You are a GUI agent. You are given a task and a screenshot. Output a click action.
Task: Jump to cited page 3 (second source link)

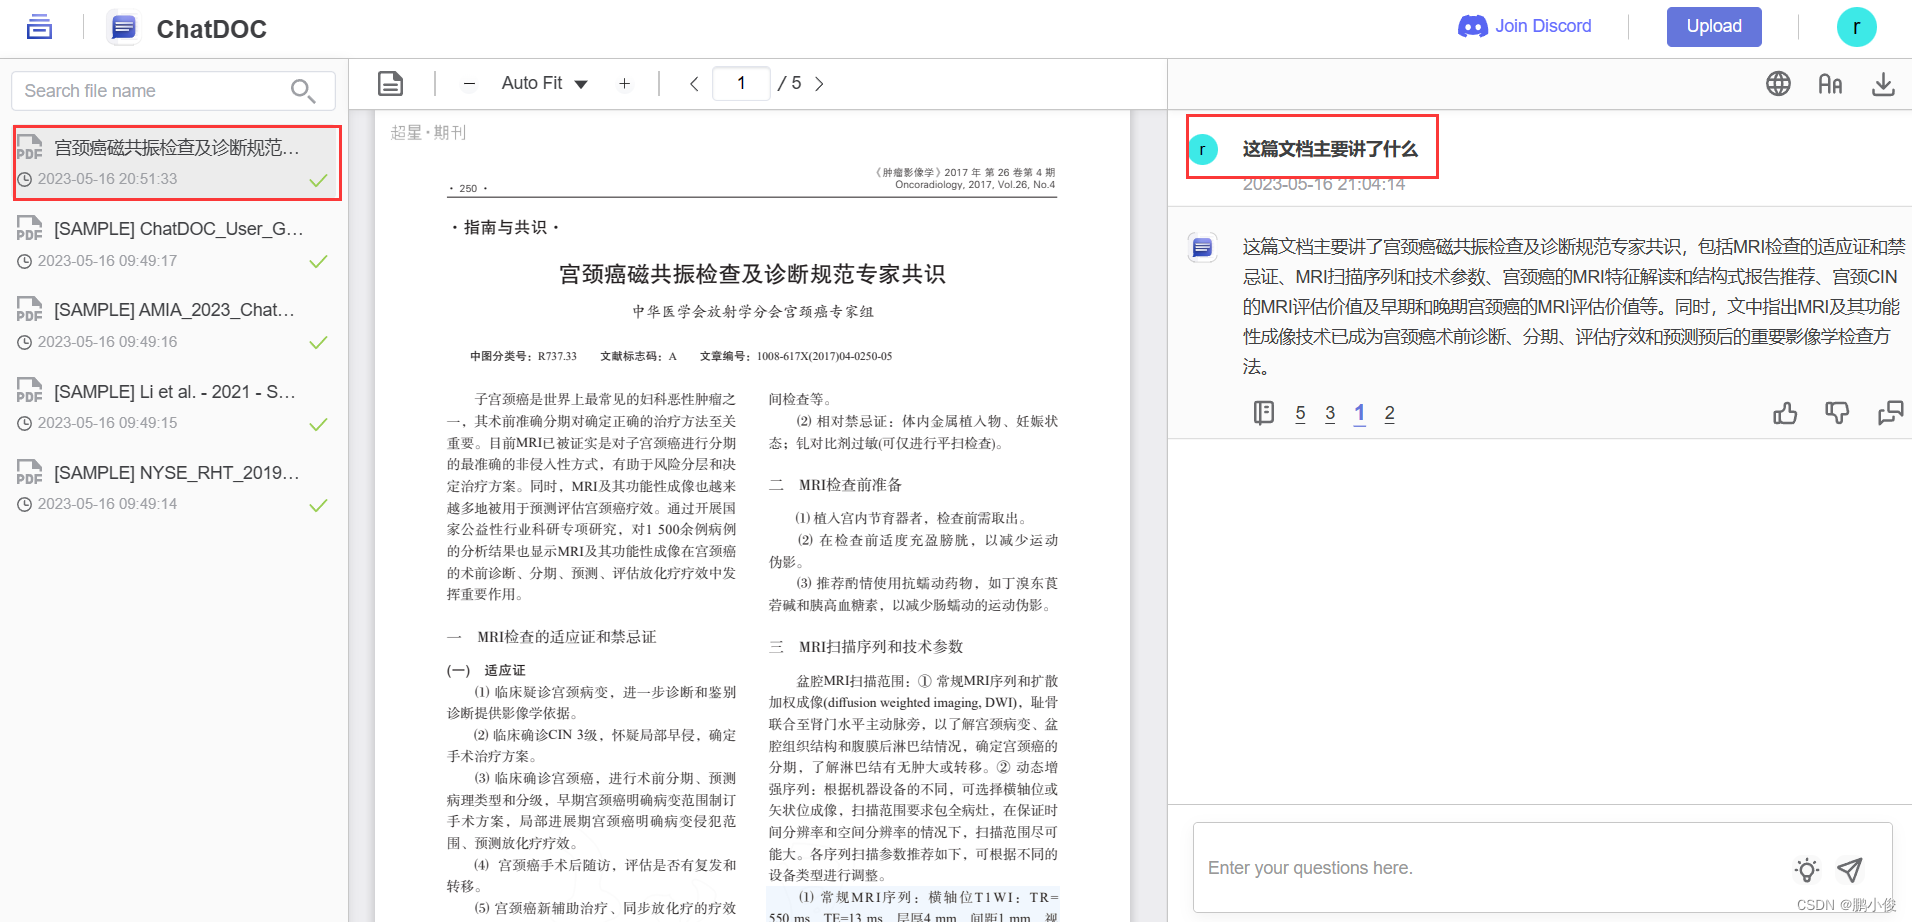(x=1330, y=413)
